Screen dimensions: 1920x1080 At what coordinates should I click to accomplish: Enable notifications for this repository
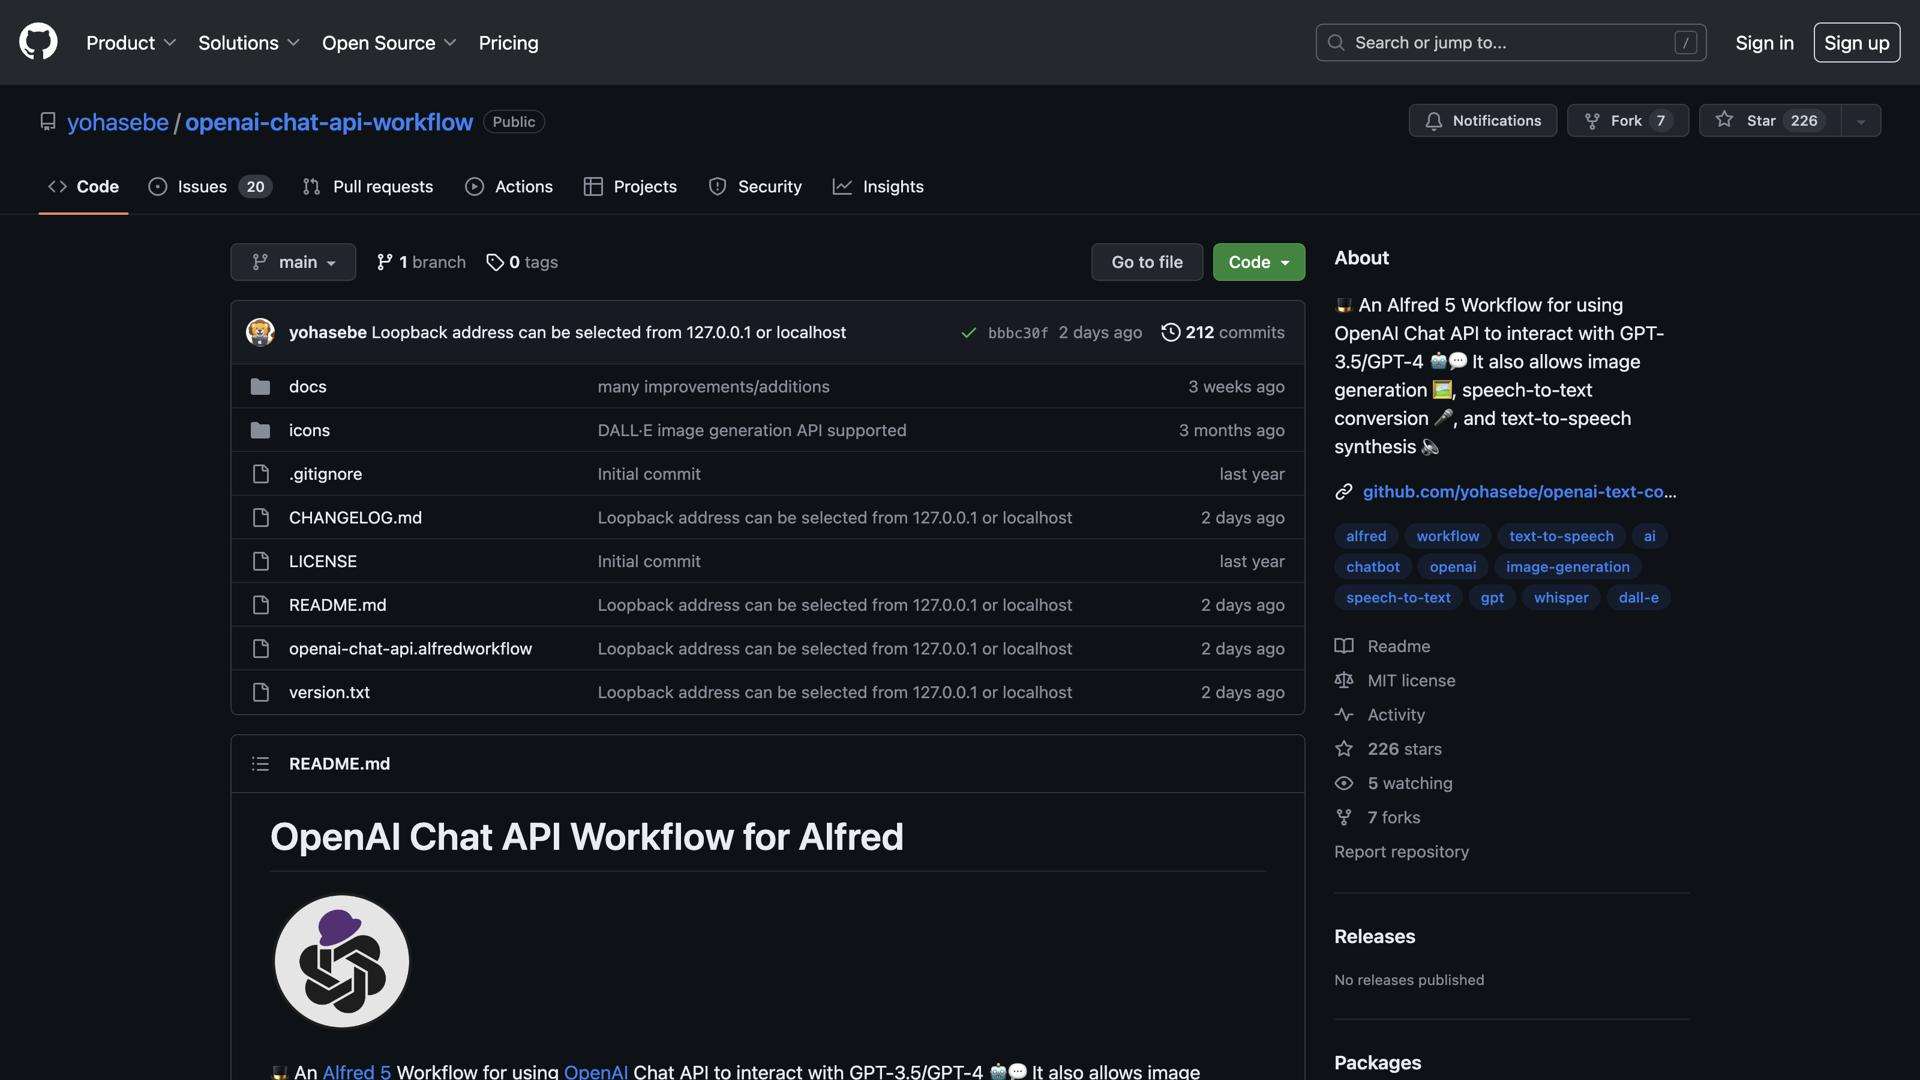coord(1482,120)
